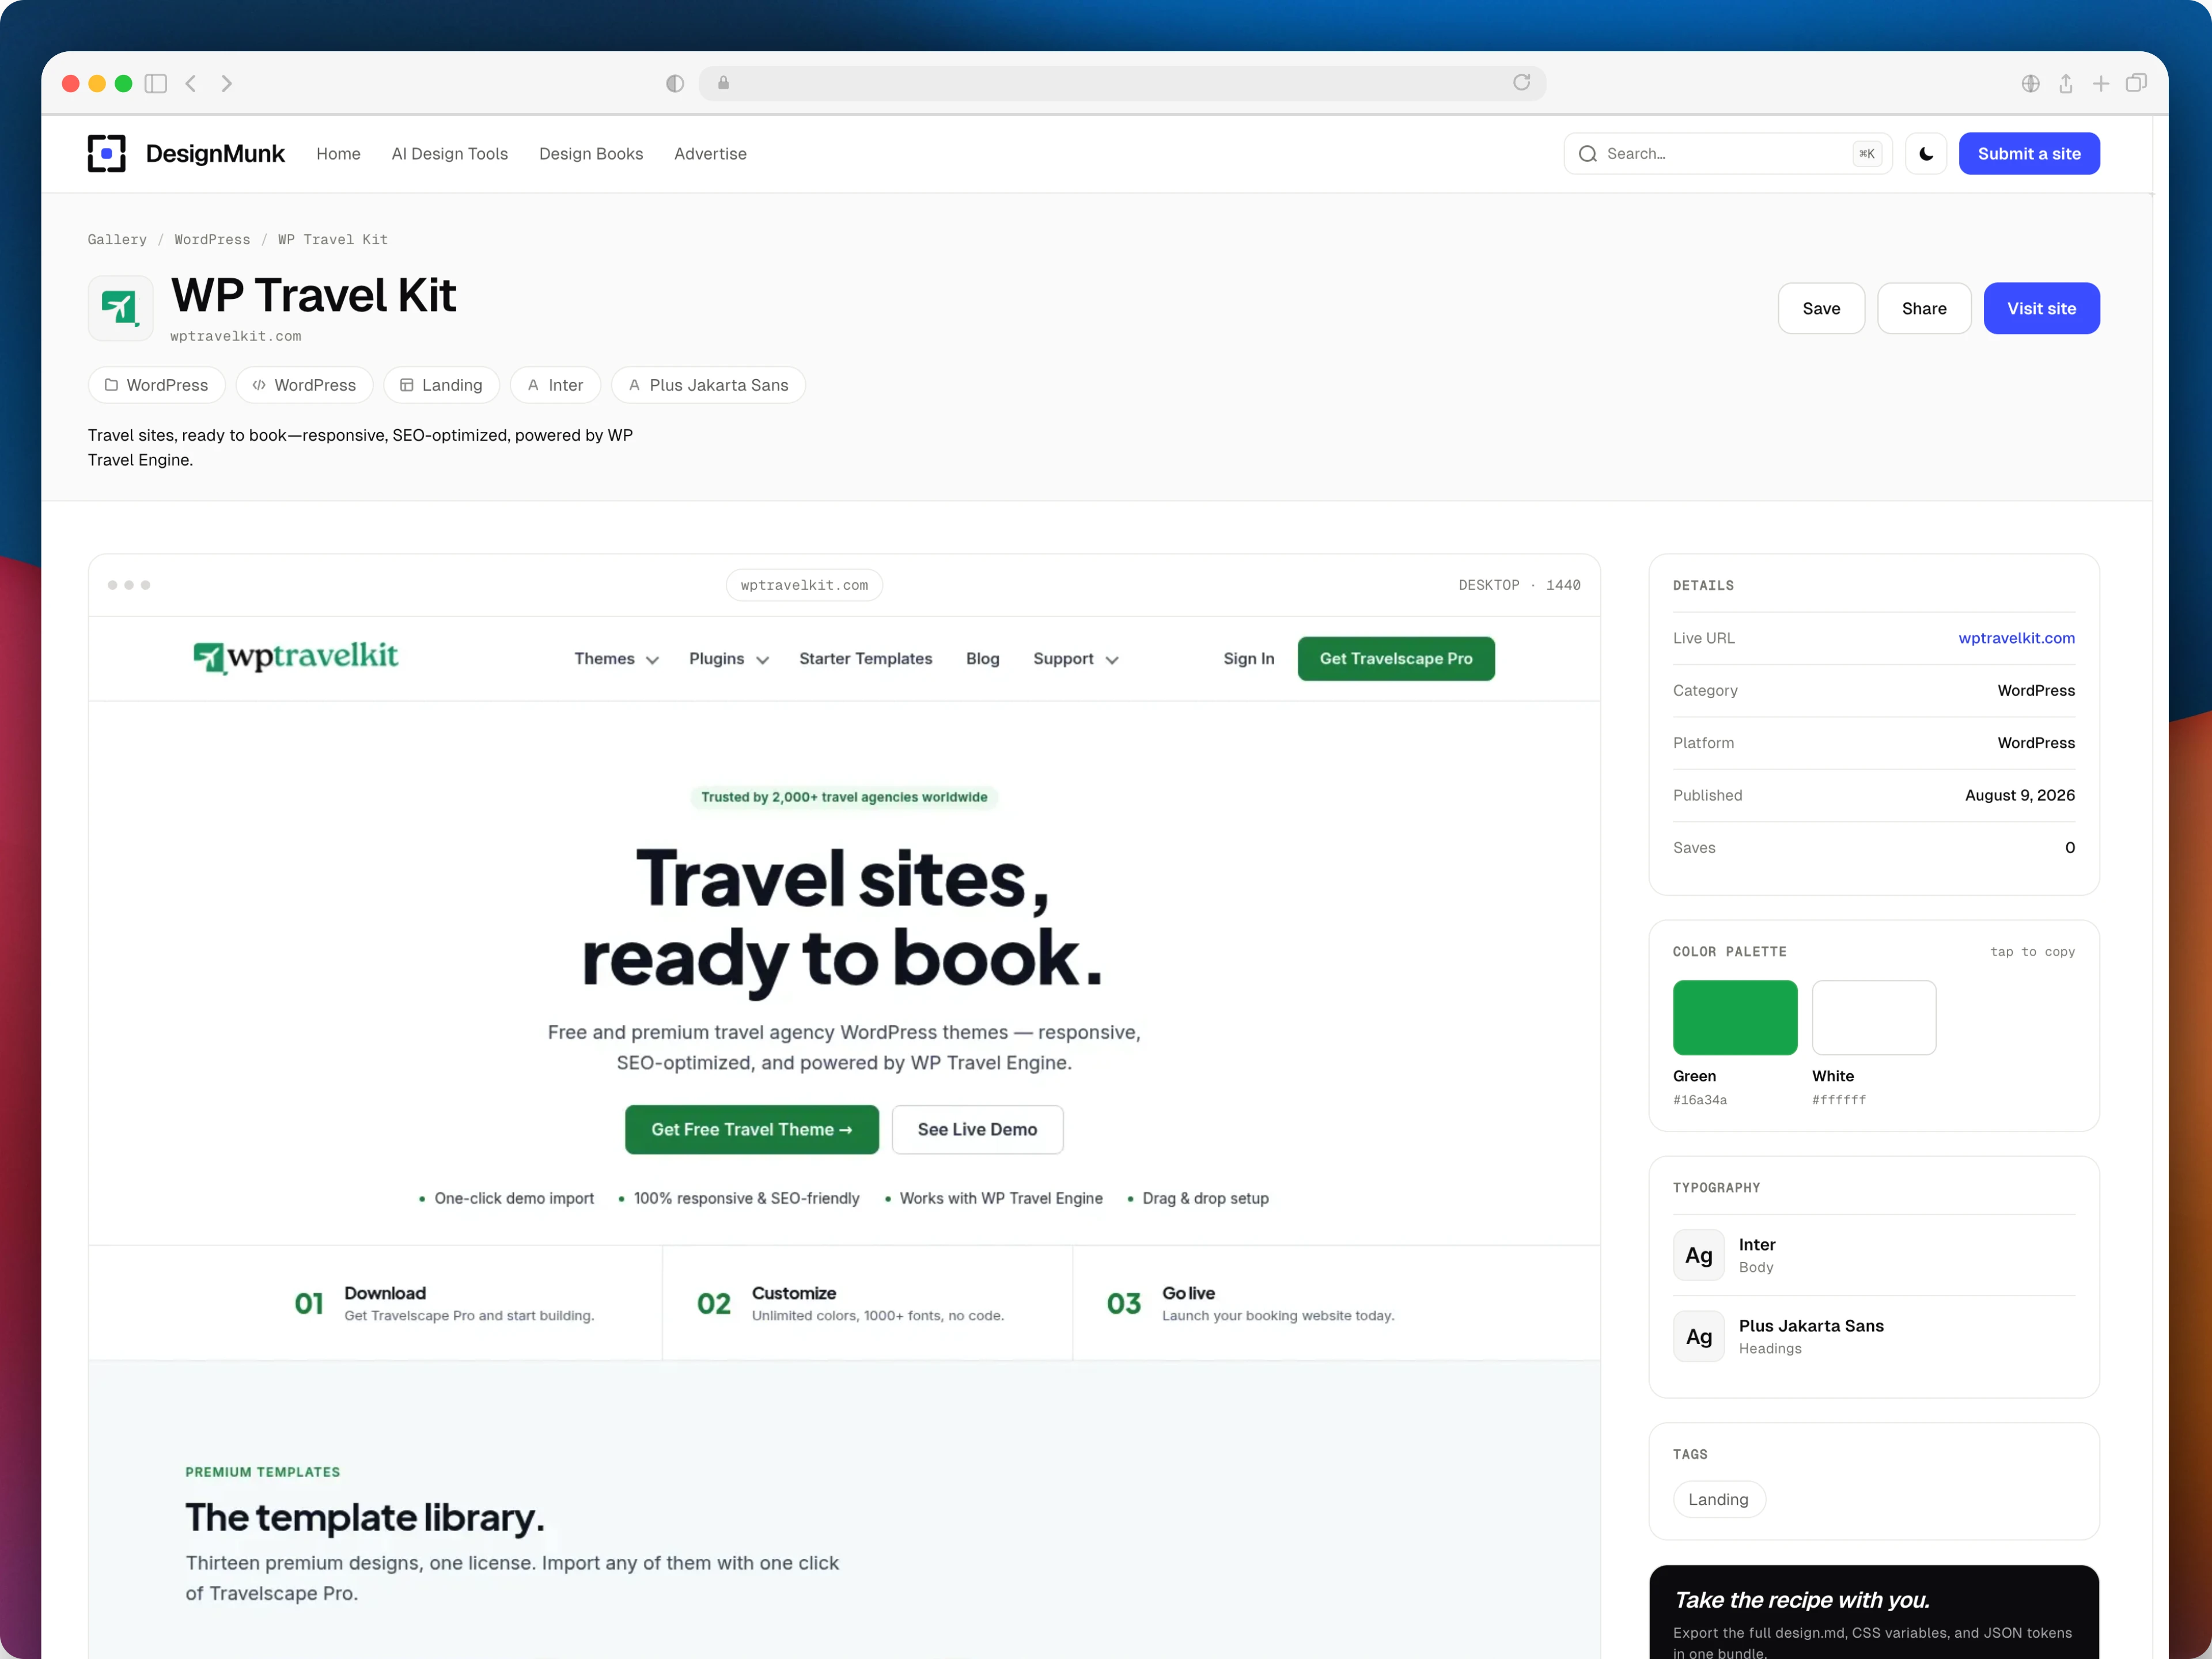Click the privacy shield icon in toolbar

(675, 83)
